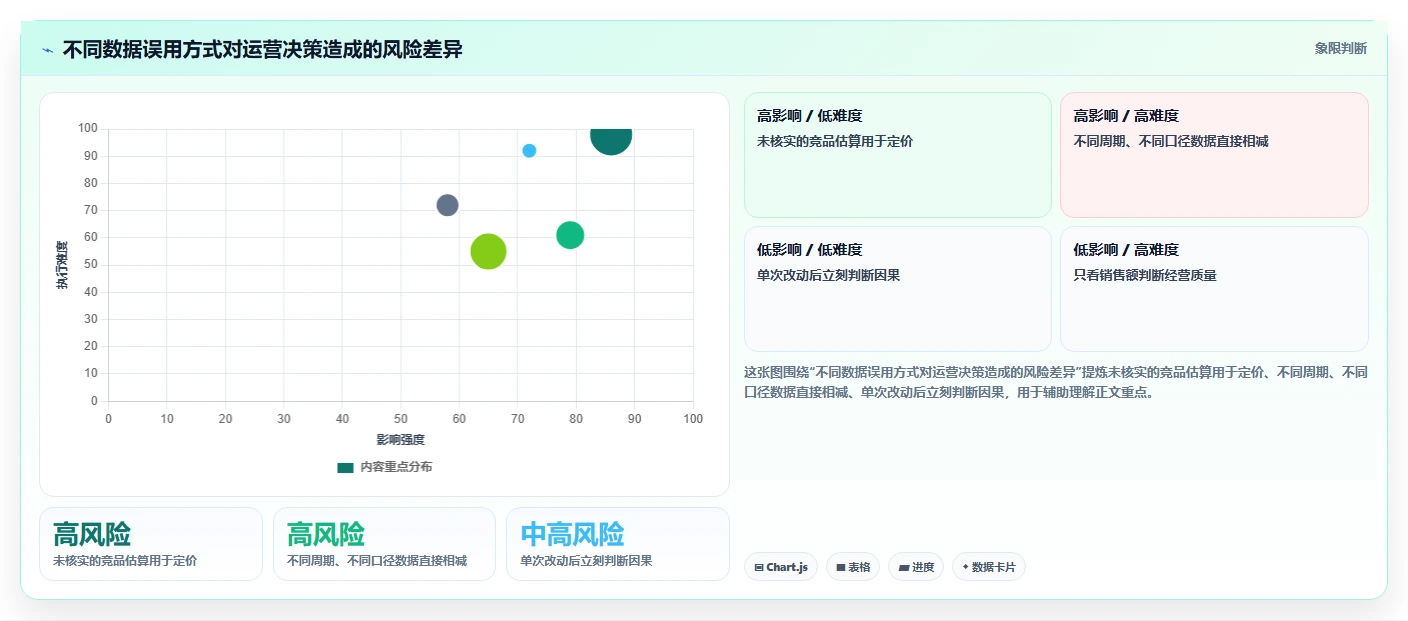
Task: Click the 数据卡片 tag
Action: coord(989,567)
